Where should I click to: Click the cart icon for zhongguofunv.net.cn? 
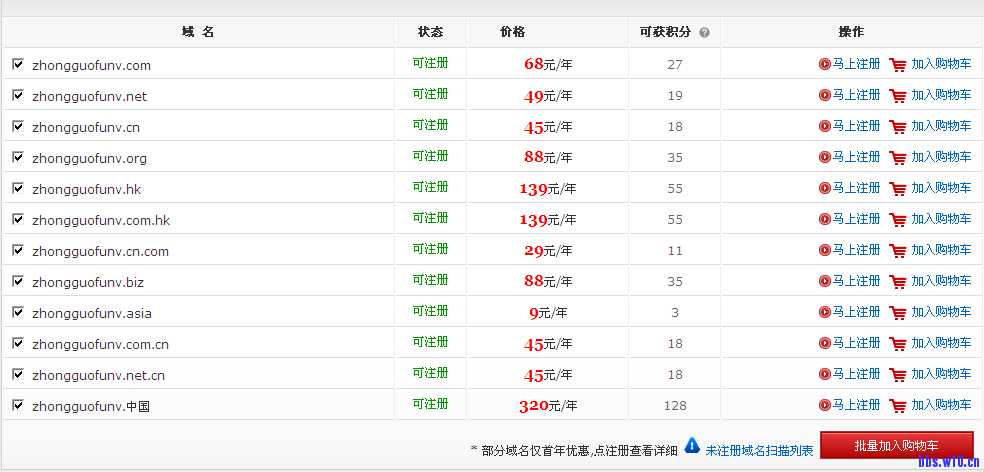pos(898,374)
